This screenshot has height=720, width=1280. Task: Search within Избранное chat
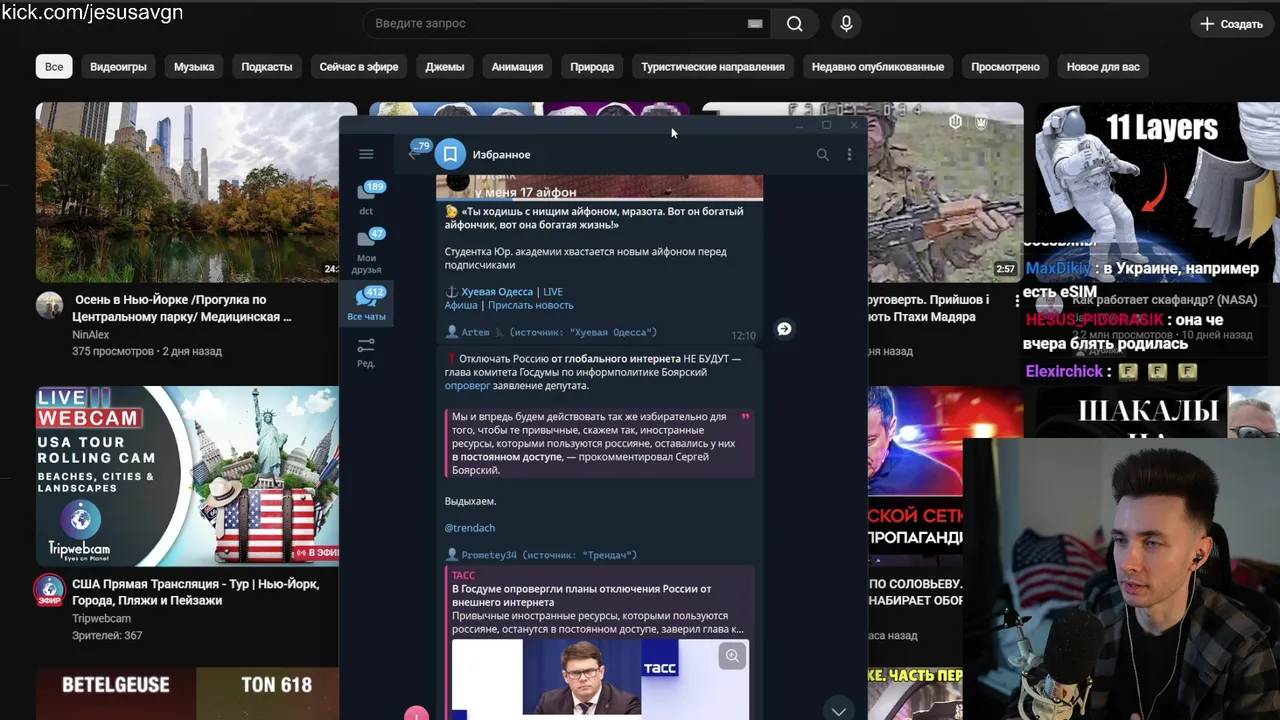click(822, 154)
